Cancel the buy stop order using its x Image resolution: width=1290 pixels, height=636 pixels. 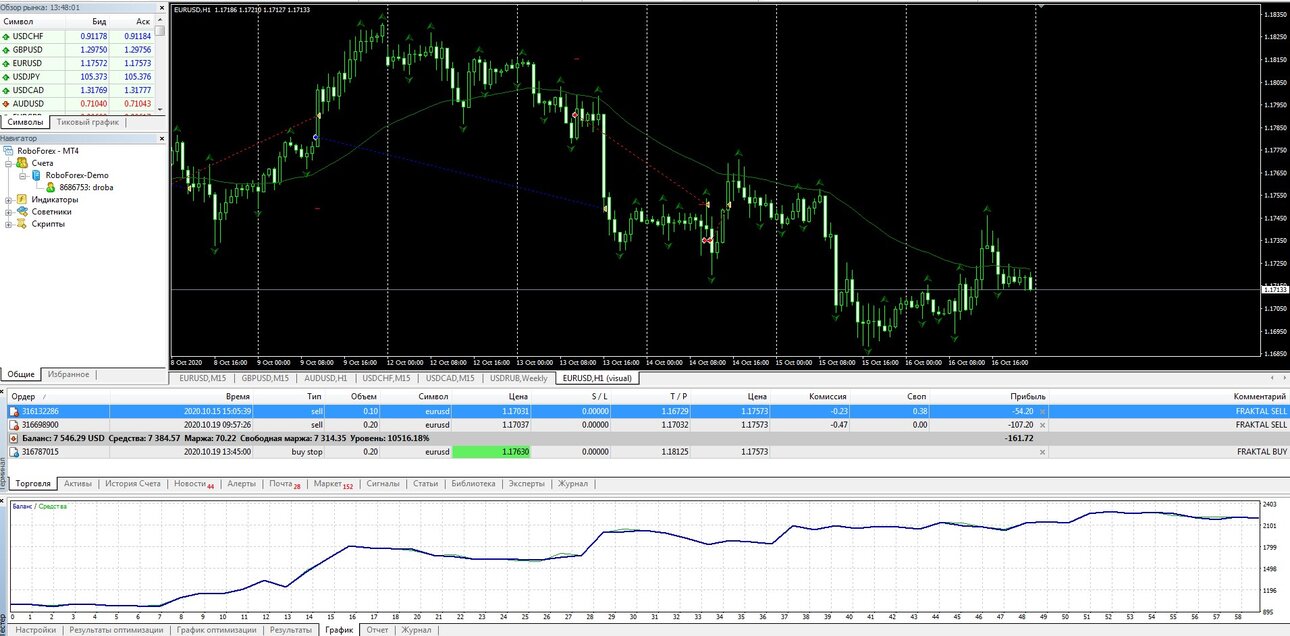point(1042,452)
